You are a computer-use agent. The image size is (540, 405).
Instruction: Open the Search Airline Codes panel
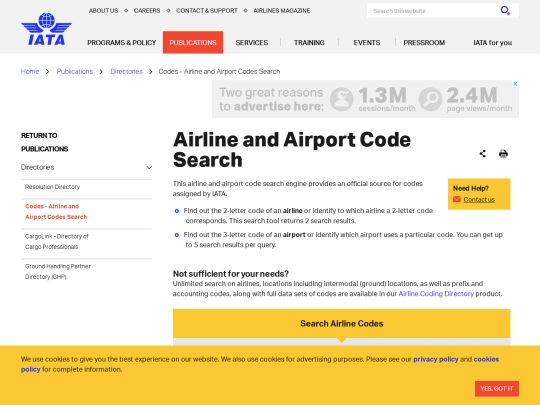point(341,323)
